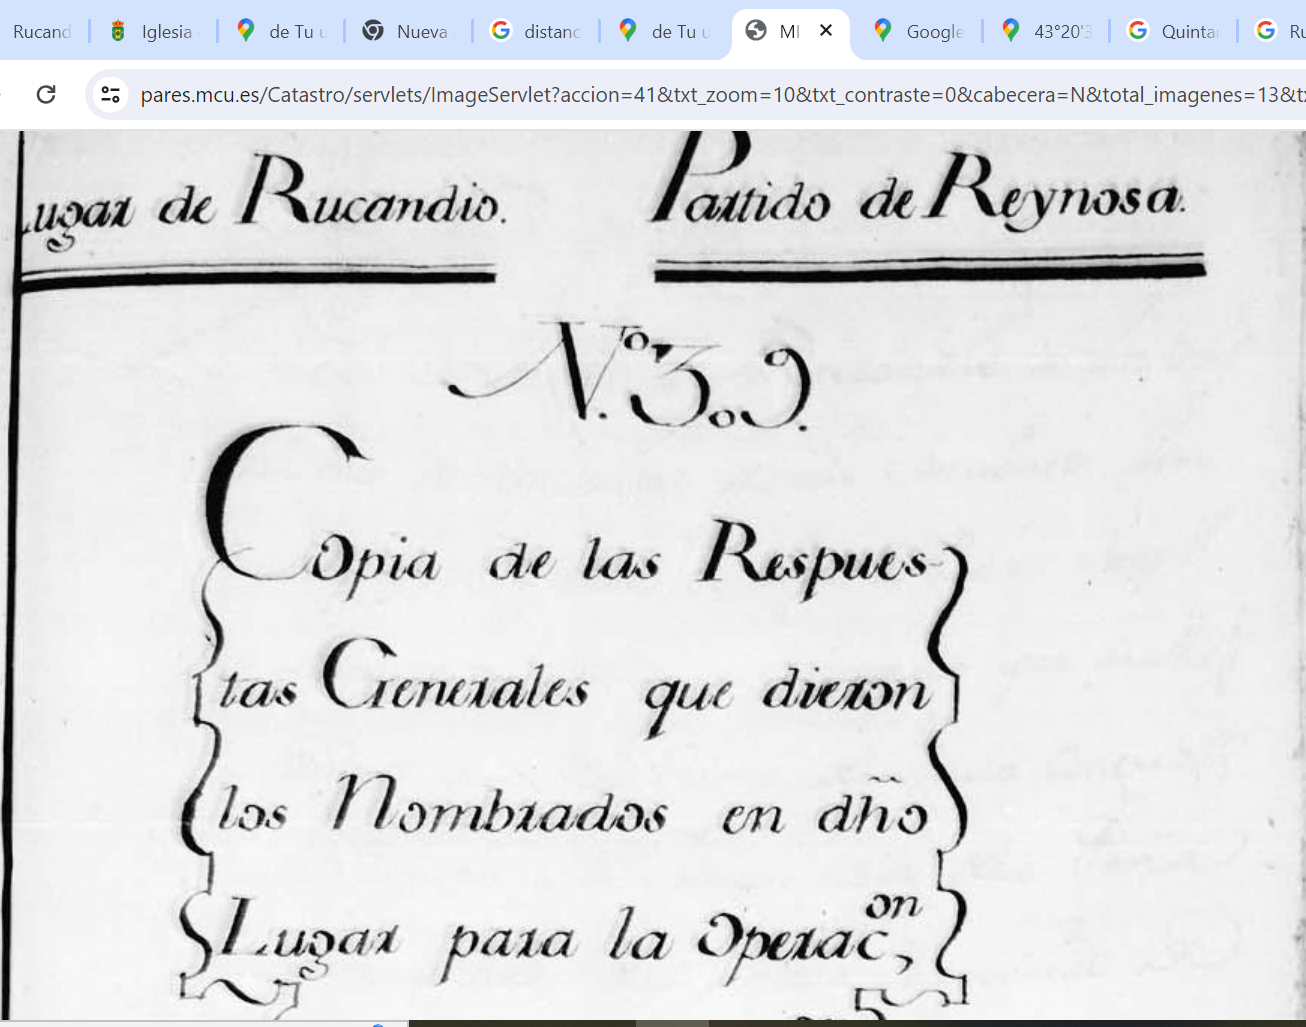Reload the pares.mcu.es page
Image resolution: width=1306 pixels, height=1027 pixels.
click(x=46, y=93)
